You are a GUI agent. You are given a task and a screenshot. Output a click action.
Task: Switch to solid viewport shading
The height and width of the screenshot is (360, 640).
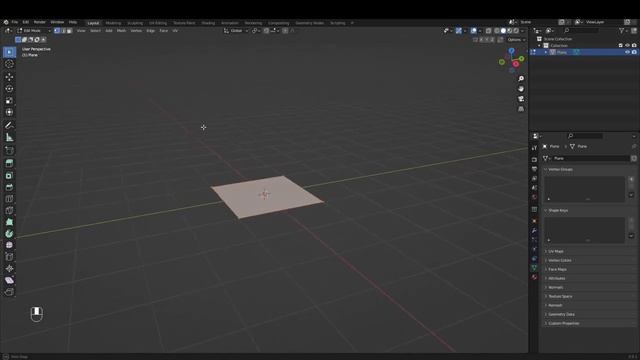[503, 31]
